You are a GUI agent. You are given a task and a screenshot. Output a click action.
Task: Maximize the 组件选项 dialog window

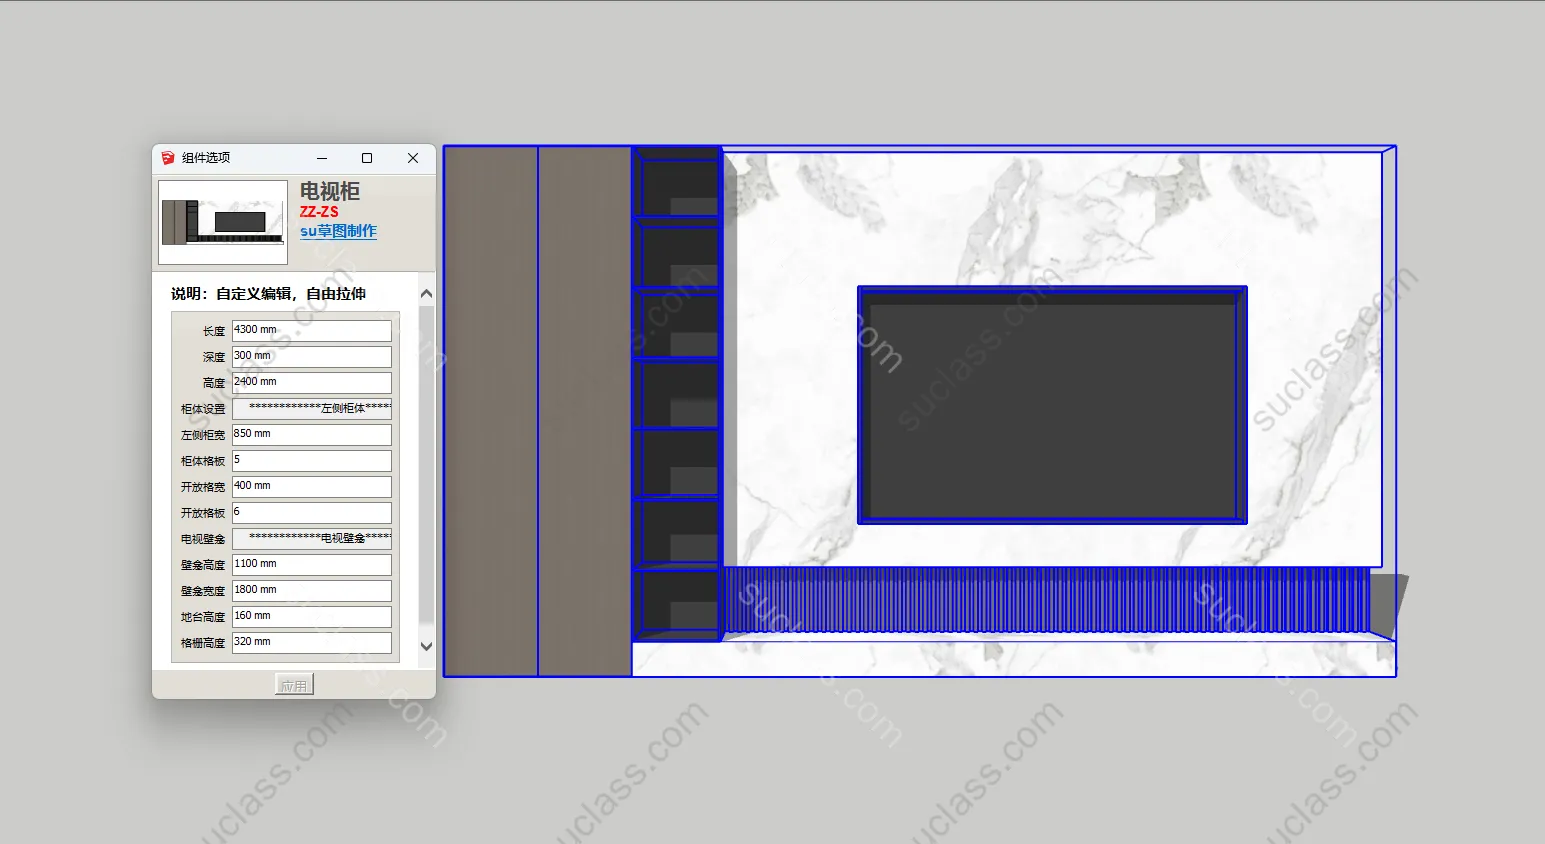coord(367,158)
